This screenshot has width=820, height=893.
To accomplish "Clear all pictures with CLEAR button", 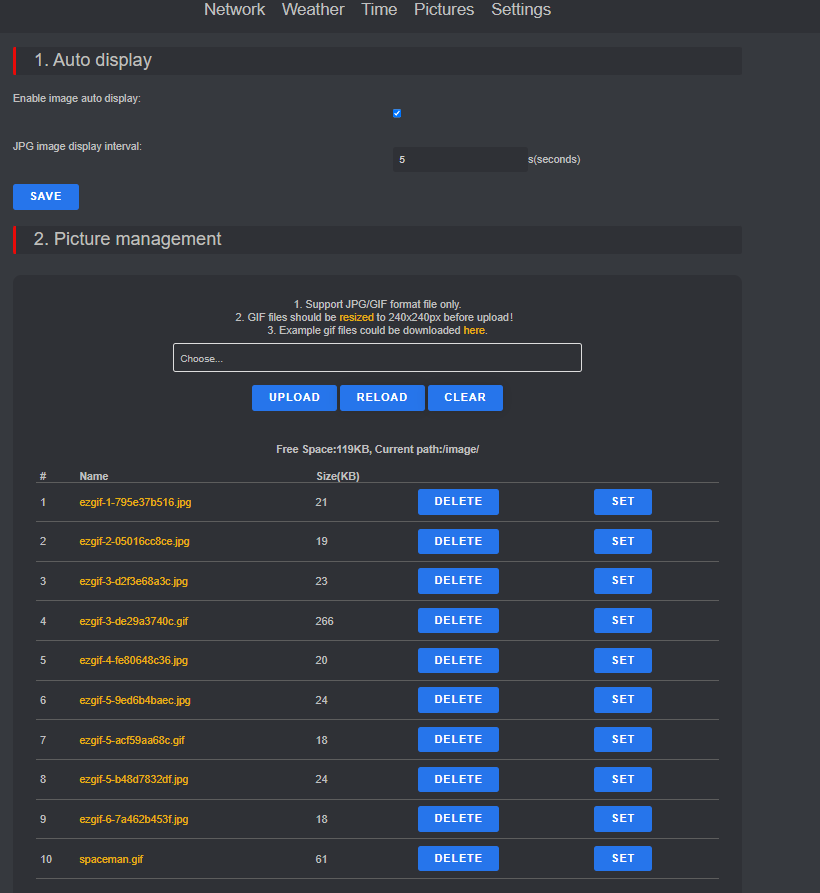I will [465, 398].
